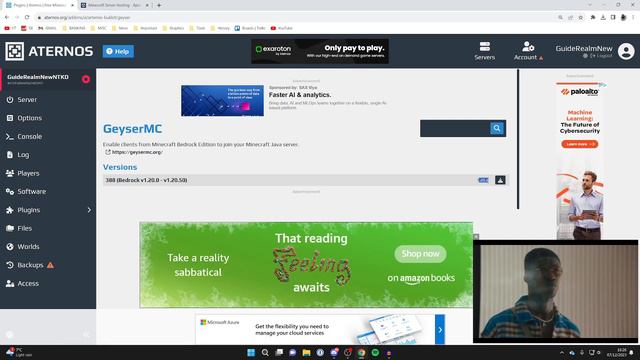Viewport: 640px width, 360px height.
Task: Click the plugin search input field
Action: (x=455, y=129)
